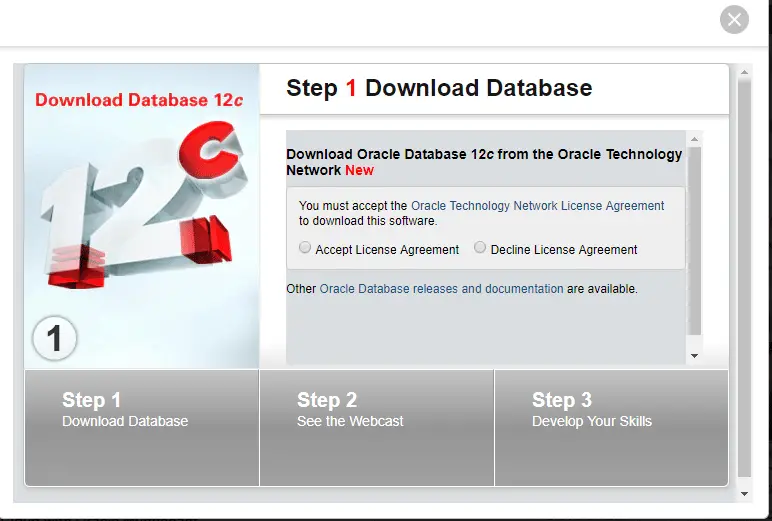Switch to Step 3 Develop Your Skills tab
772x521 pixels.
pyautogui.click(x=611, y=427)
